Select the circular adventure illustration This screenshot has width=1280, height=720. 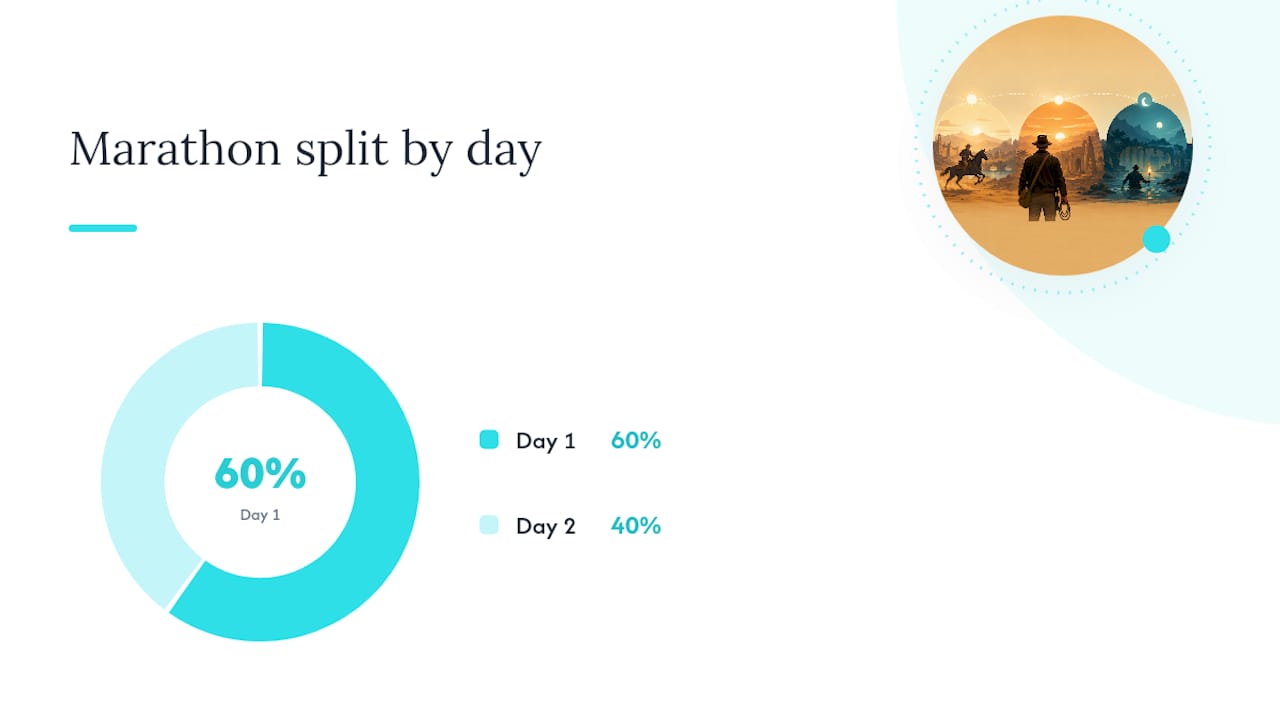pyautogui.click(x=1063, y=145)
